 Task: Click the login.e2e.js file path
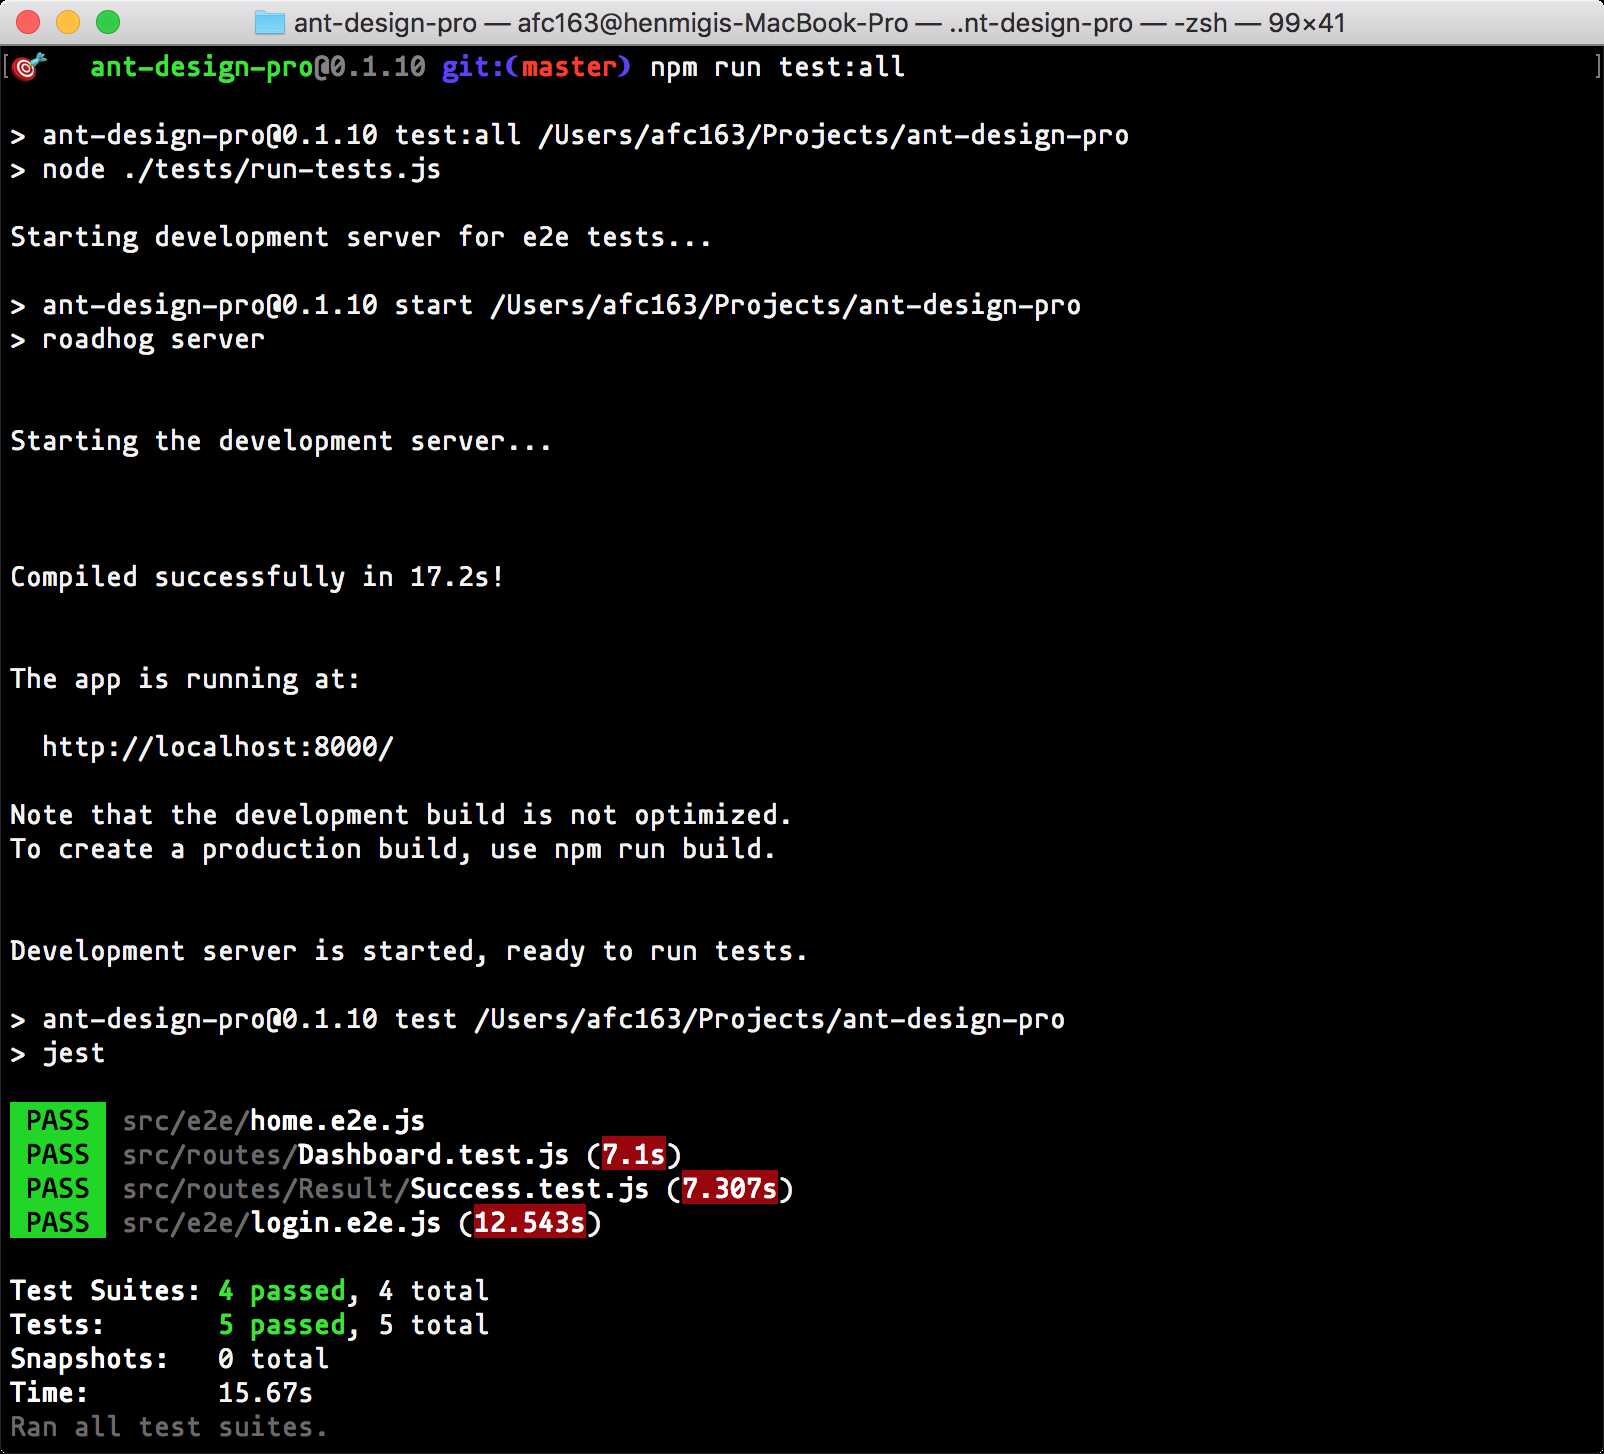click(x=282, y=1223)
